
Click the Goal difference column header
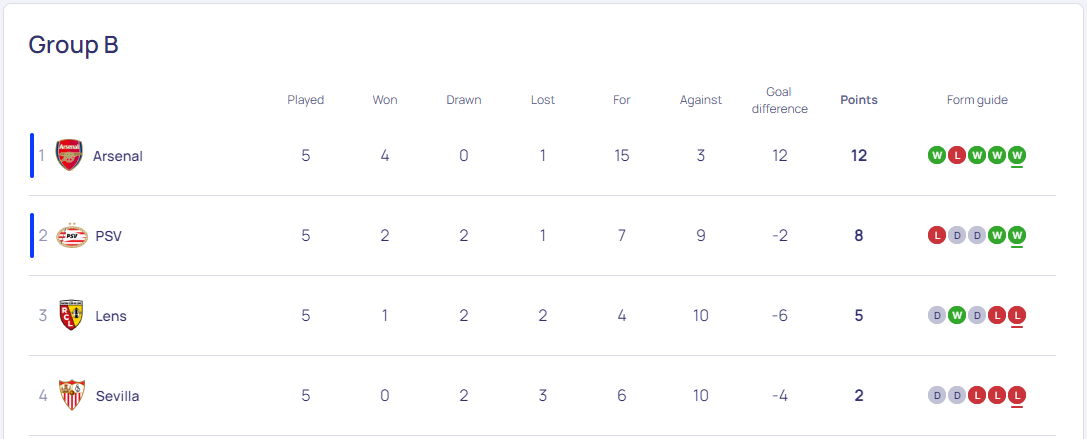click(x=780, y=100)
